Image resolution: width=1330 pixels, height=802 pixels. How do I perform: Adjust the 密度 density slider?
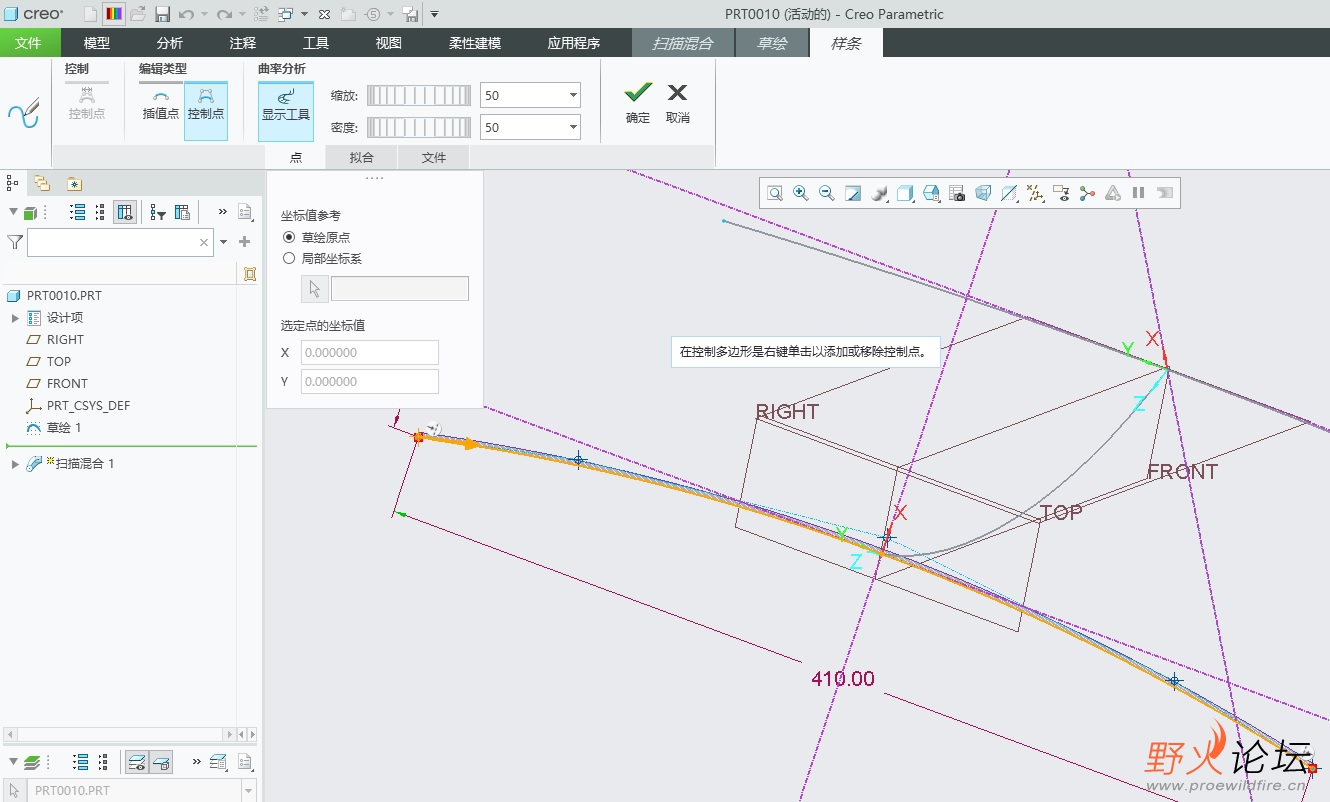(418, 128)
